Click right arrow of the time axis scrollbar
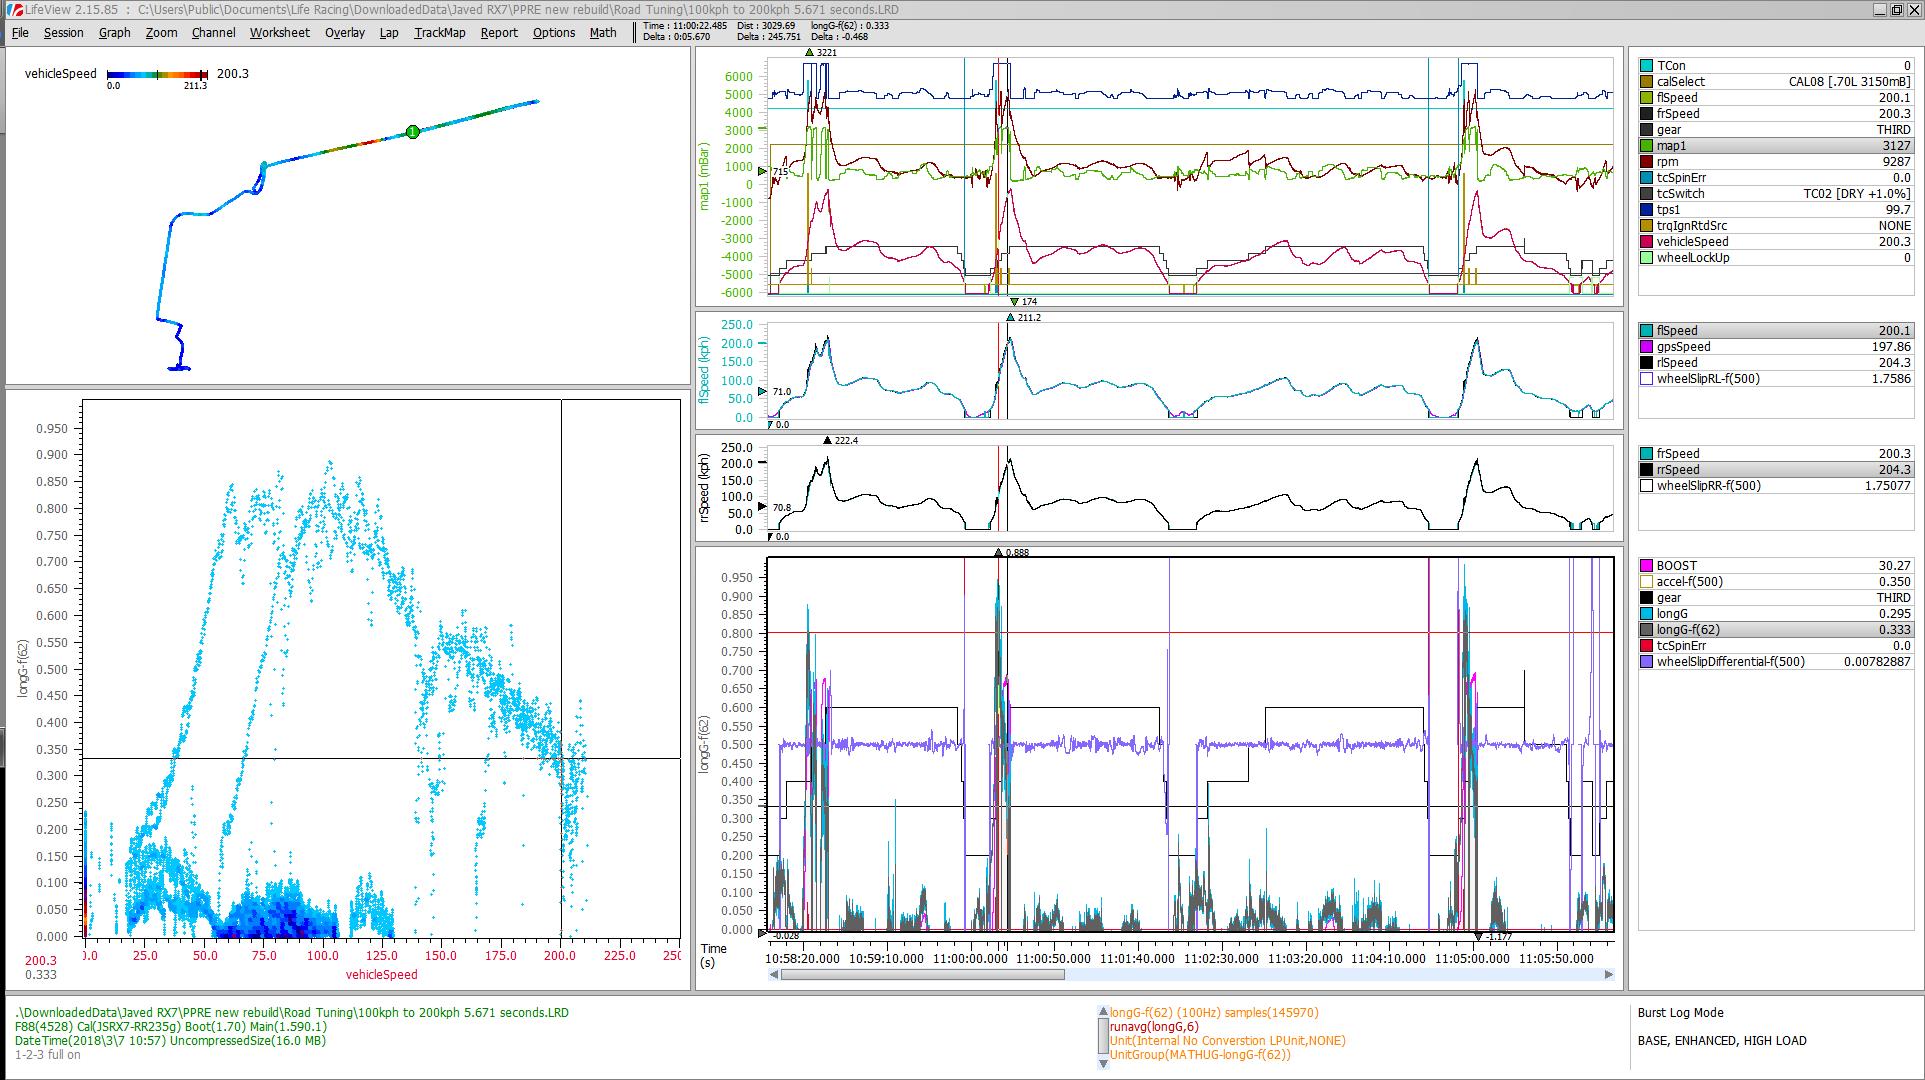Viewport: 1925px width, 1080px height. (x=1608, y=974)
